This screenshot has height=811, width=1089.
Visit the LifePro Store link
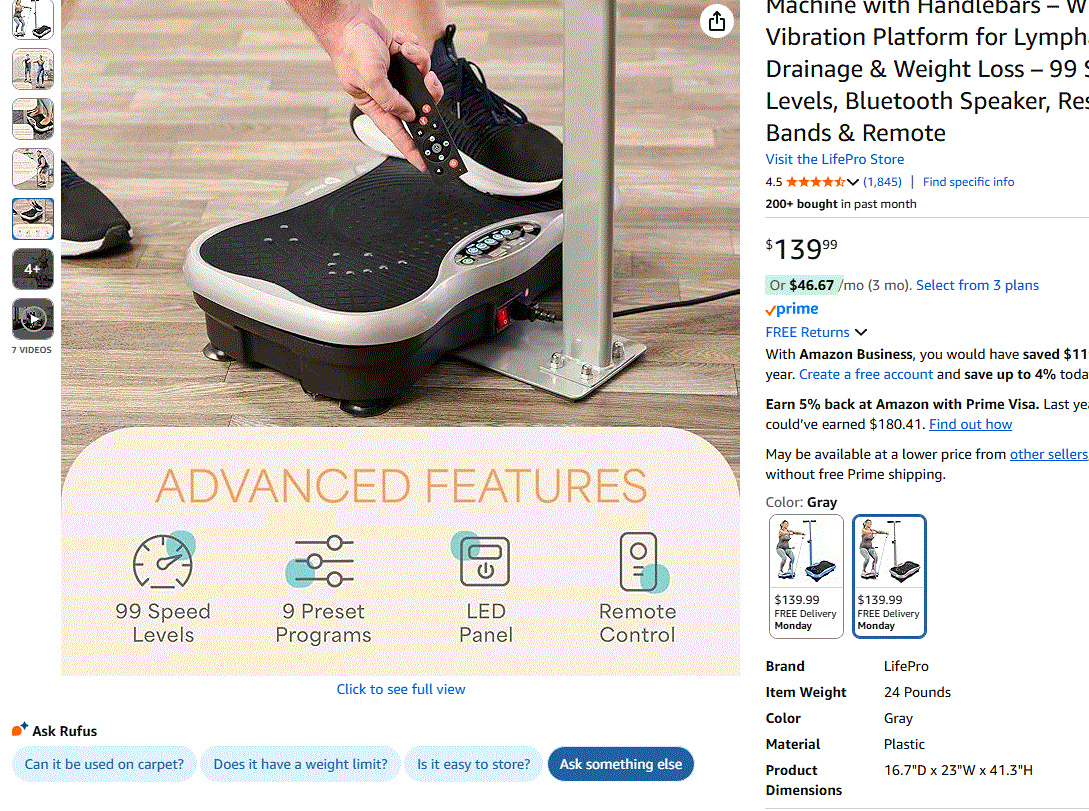(x=835, y=159)
